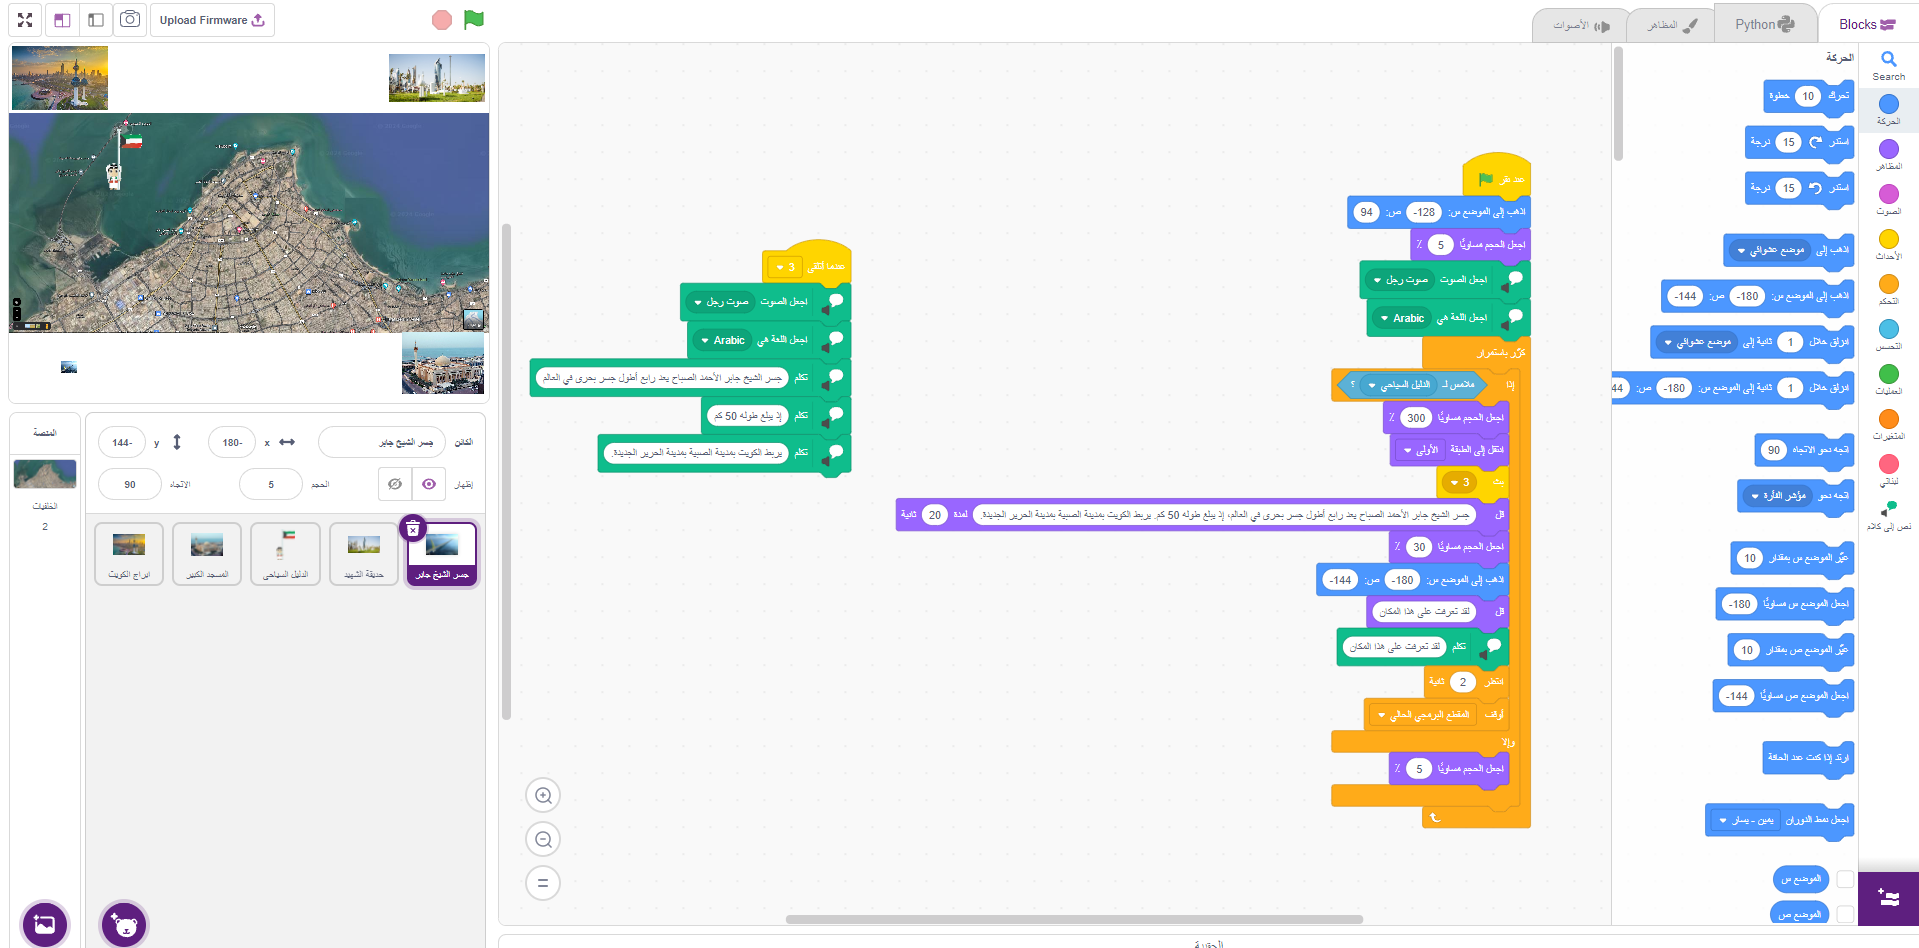Select the التحسس (Sensing) light-blue category
Viewport: 1919px width, 948px height.
coord(1888,335)
